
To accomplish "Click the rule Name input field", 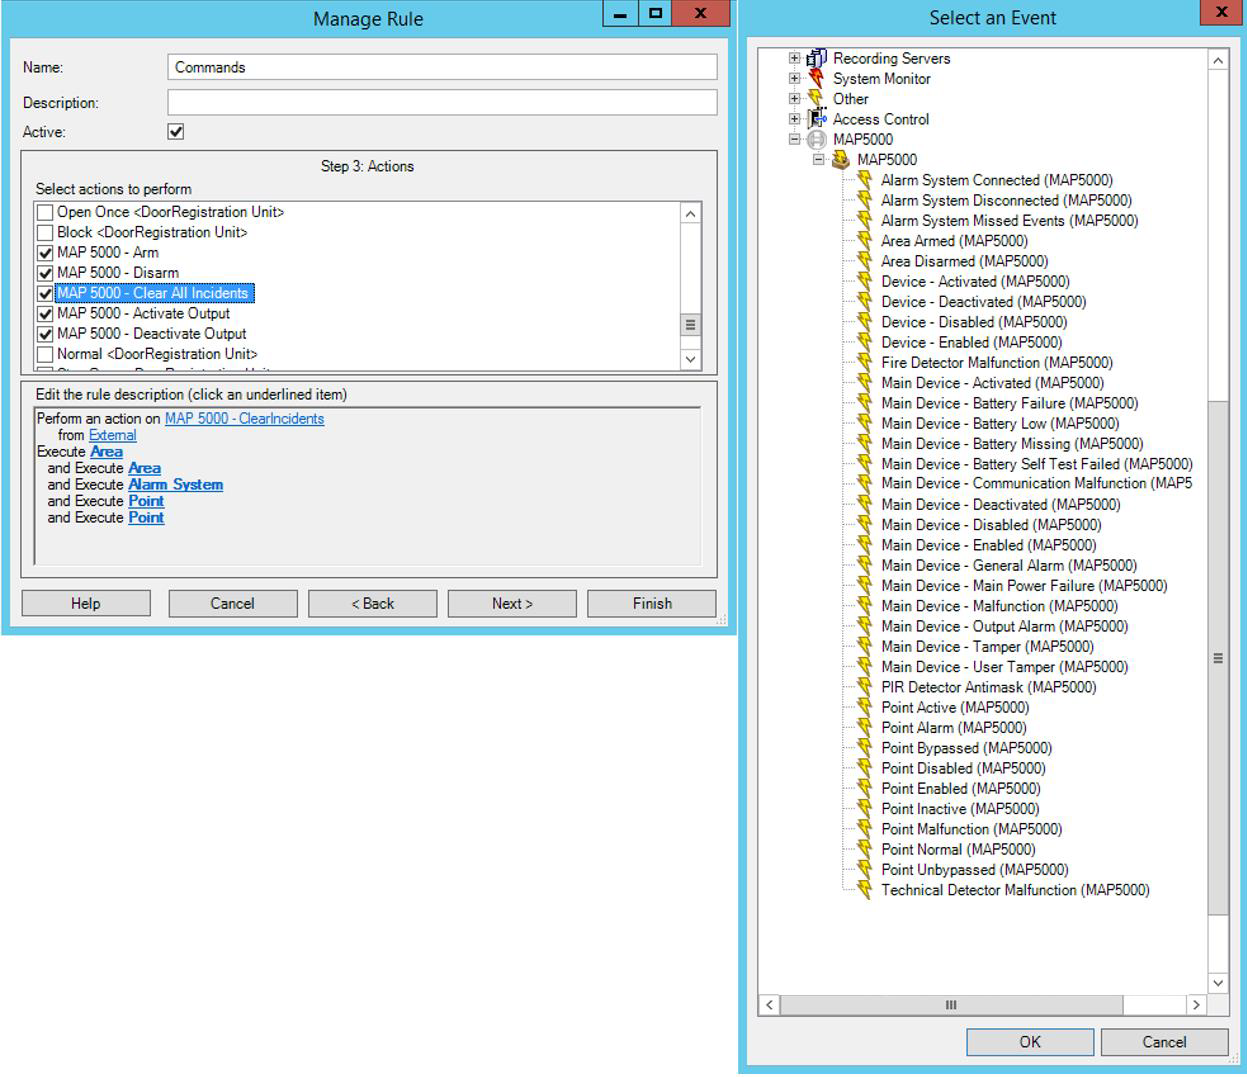I will (442, 67).
